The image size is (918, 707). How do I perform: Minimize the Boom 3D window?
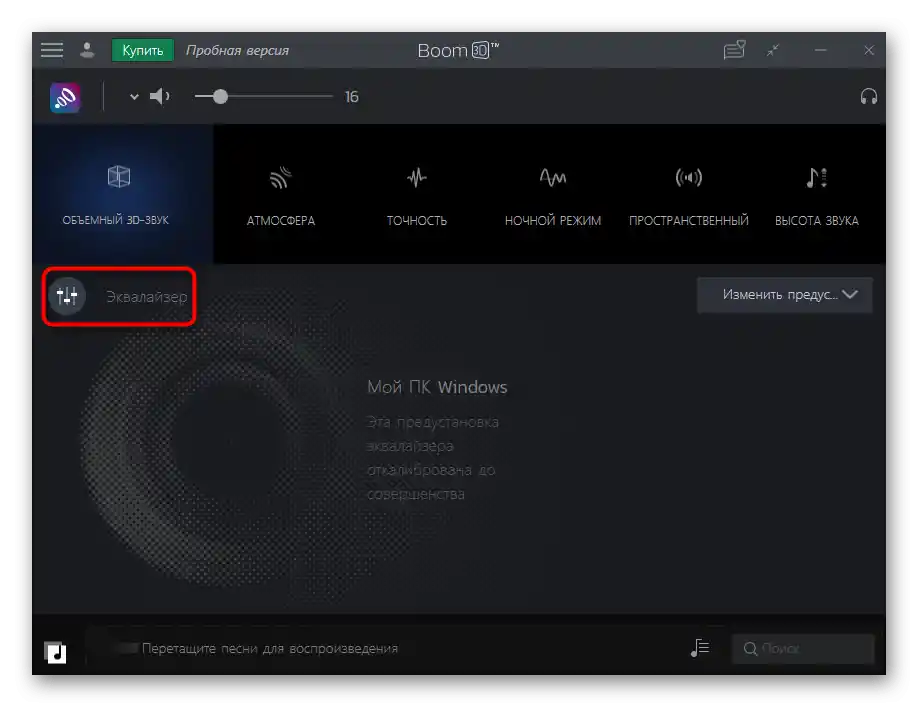tap(821, 50)
